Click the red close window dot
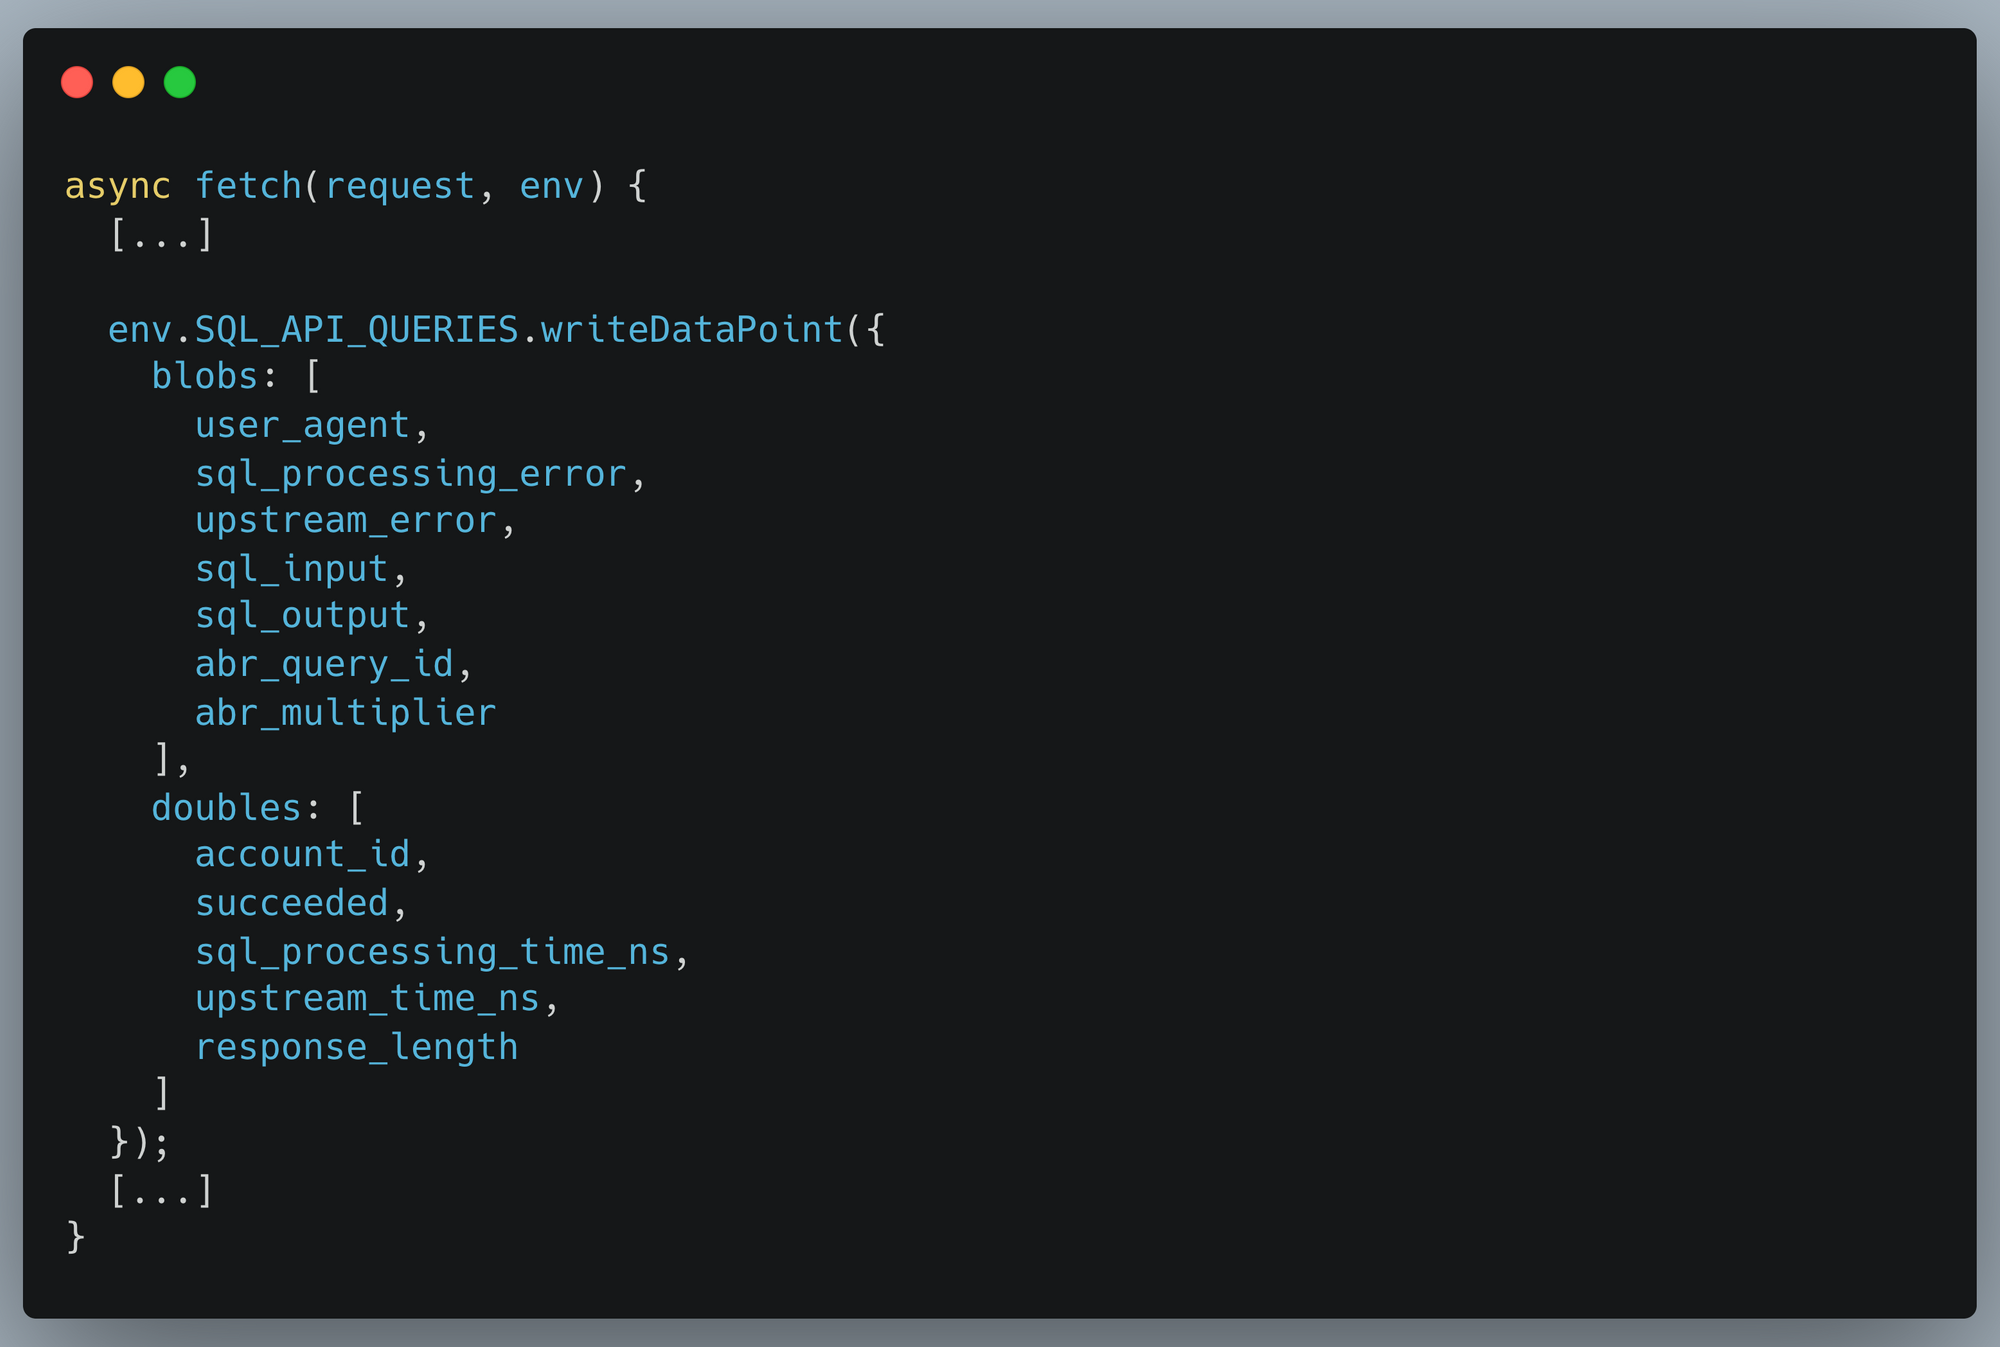 tap(77, 82)
